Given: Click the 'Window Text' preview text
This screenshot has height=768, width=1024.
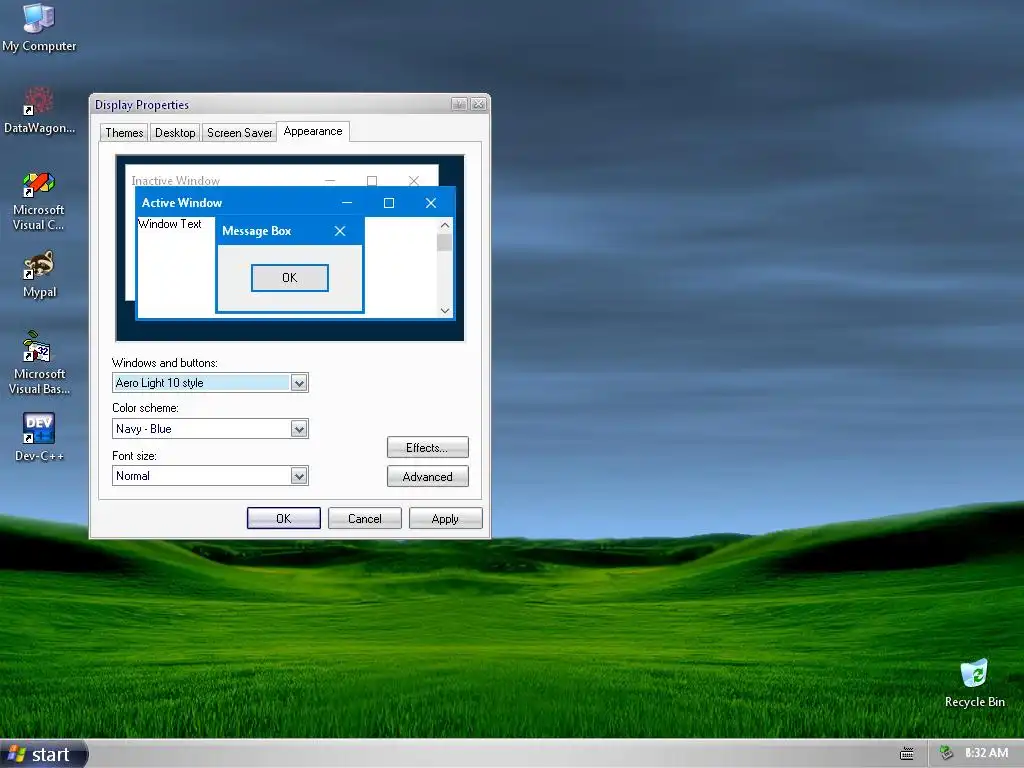Looking at the screenshot, I should click(170, 224).
